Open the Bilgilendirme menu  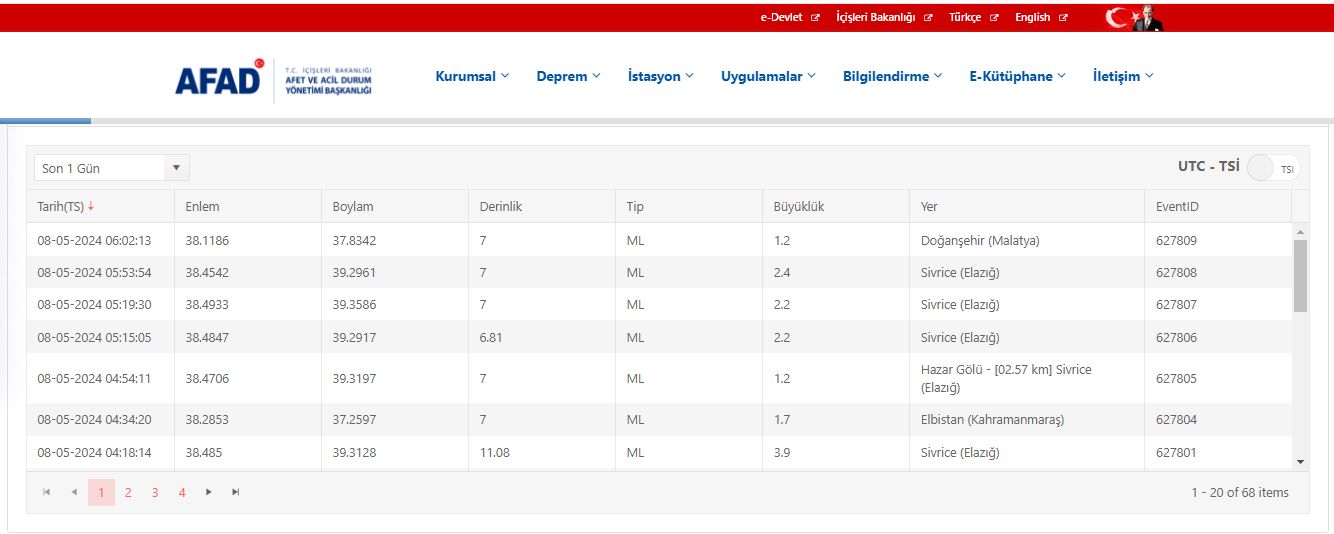892,76
